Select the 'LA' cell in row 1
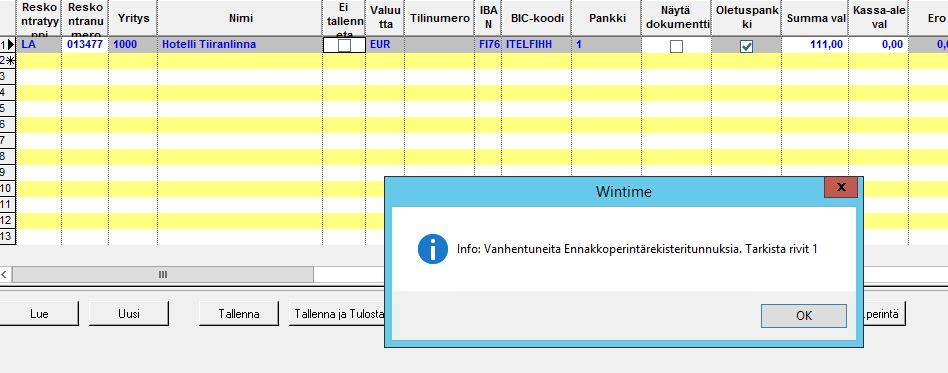 [39, 45]
